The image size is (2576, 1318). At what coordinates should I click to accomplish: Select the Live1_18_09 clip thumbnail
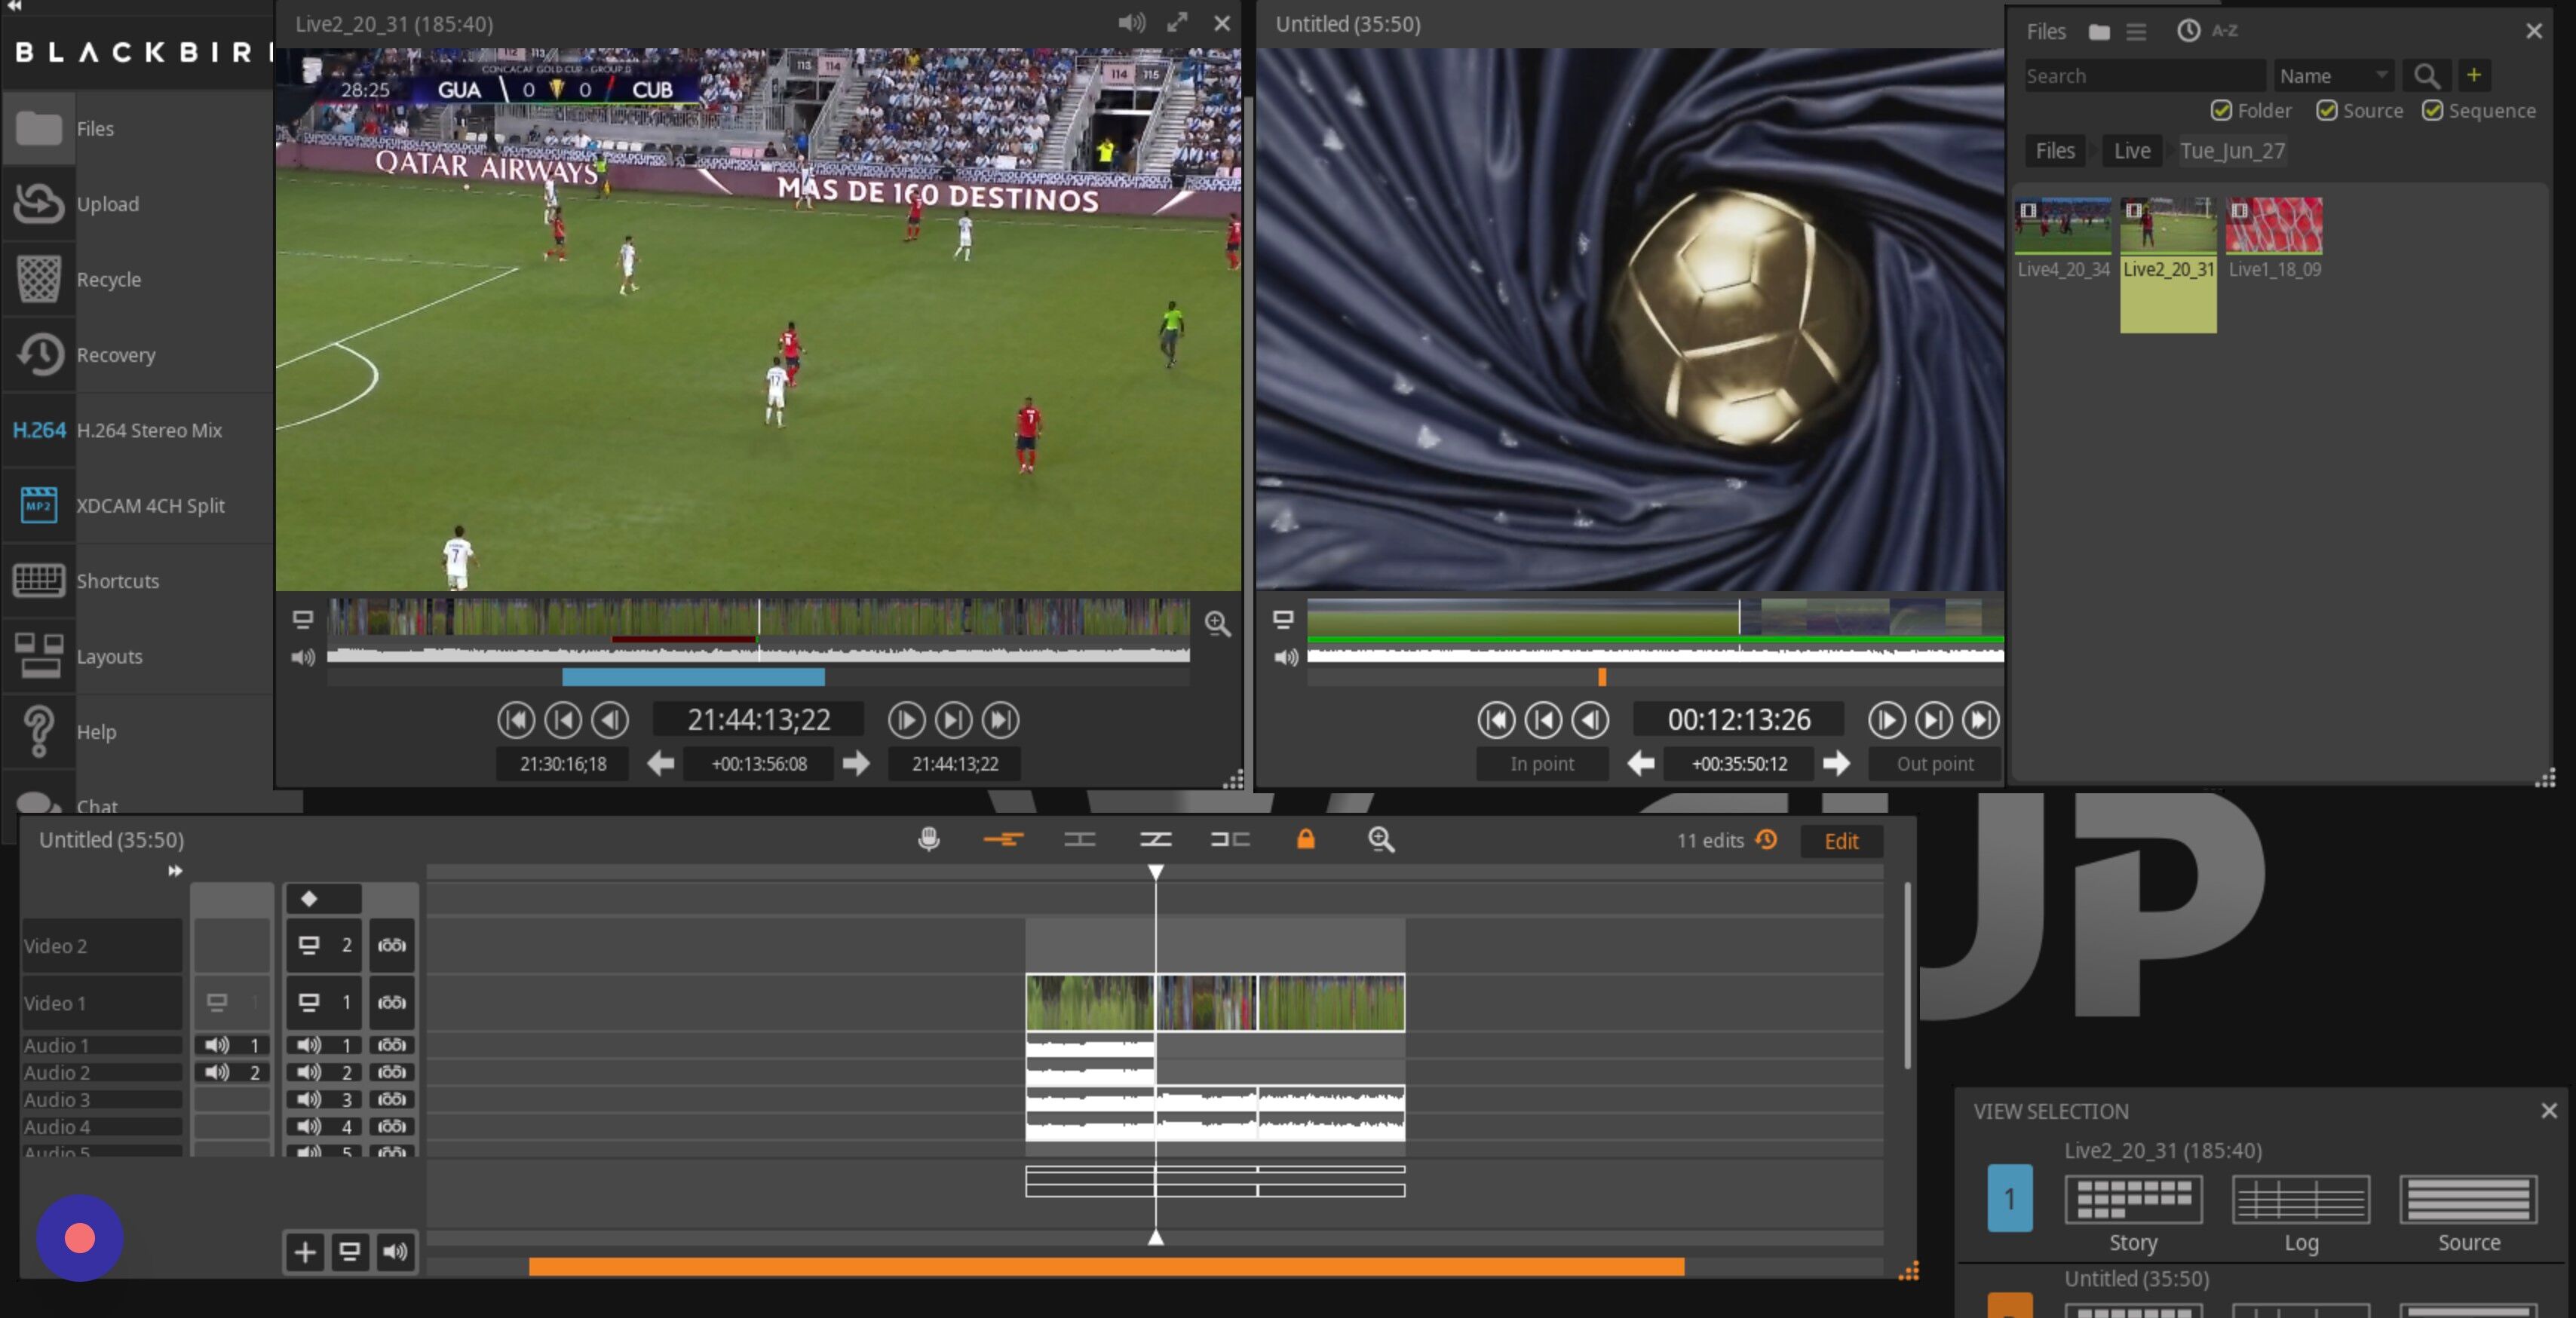point(2274,227)
